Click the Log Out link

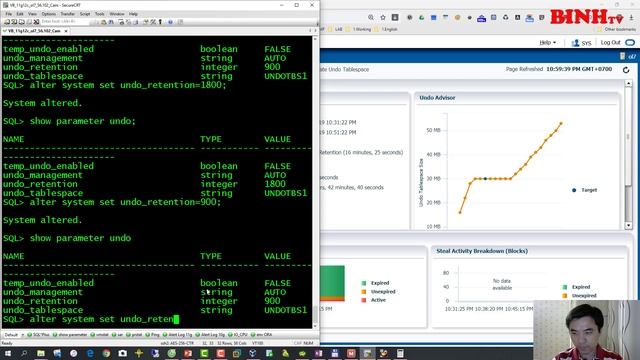pyautogui.click(x=610, y=42)
